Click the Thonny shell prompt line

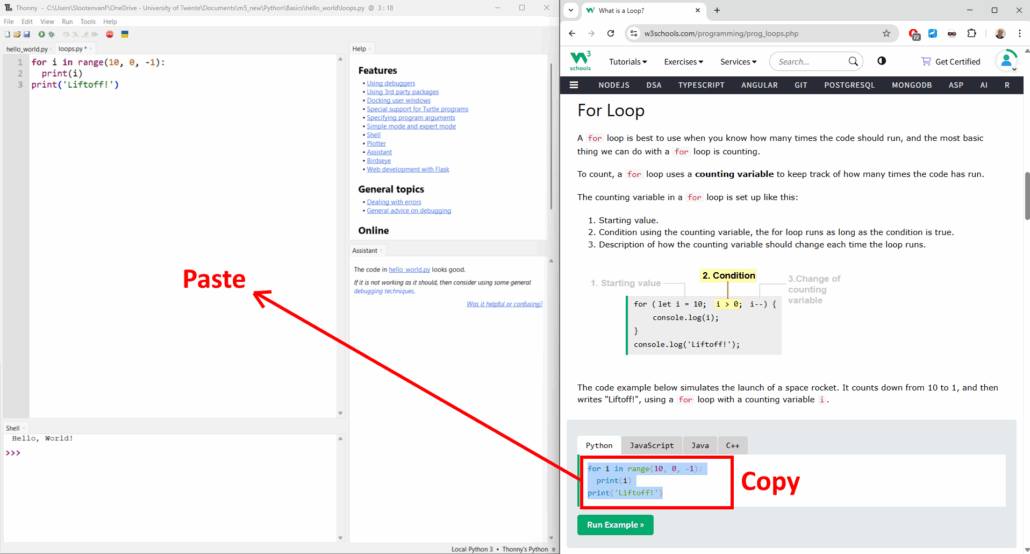pos(171,453)
